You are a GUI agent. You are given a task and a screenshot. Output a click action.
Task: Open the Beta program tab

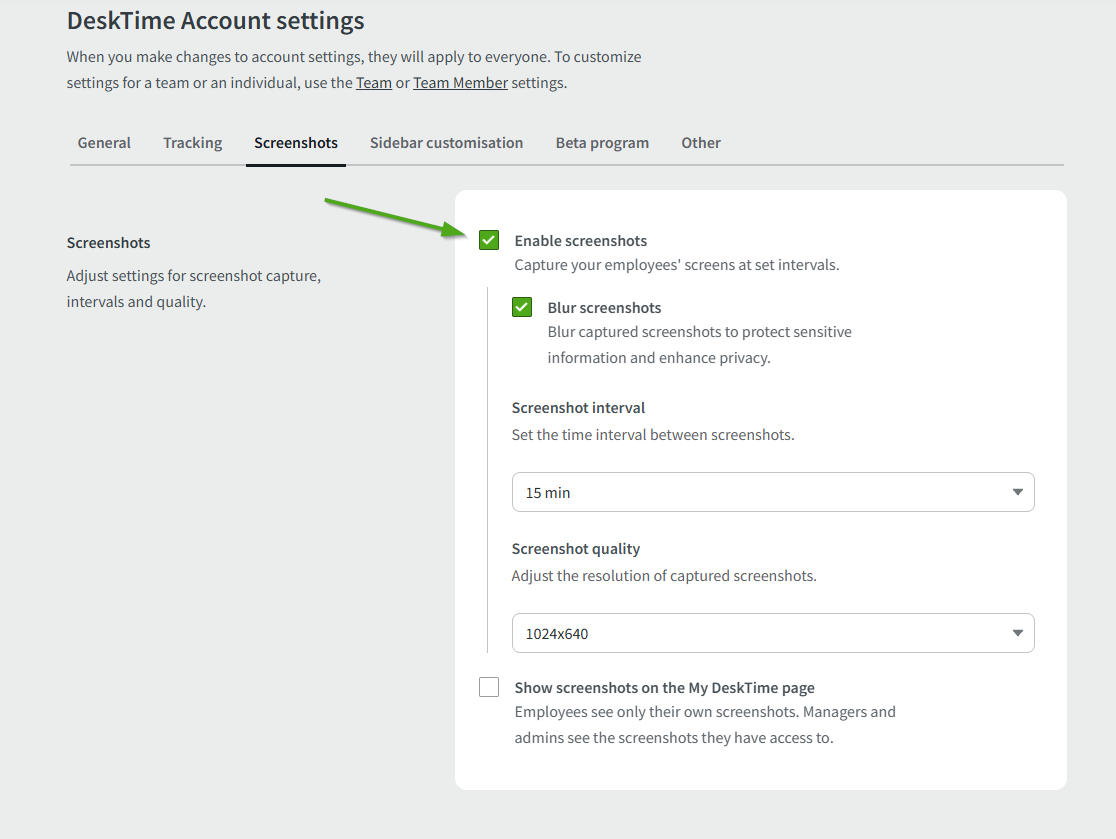[x=602, y=143]
